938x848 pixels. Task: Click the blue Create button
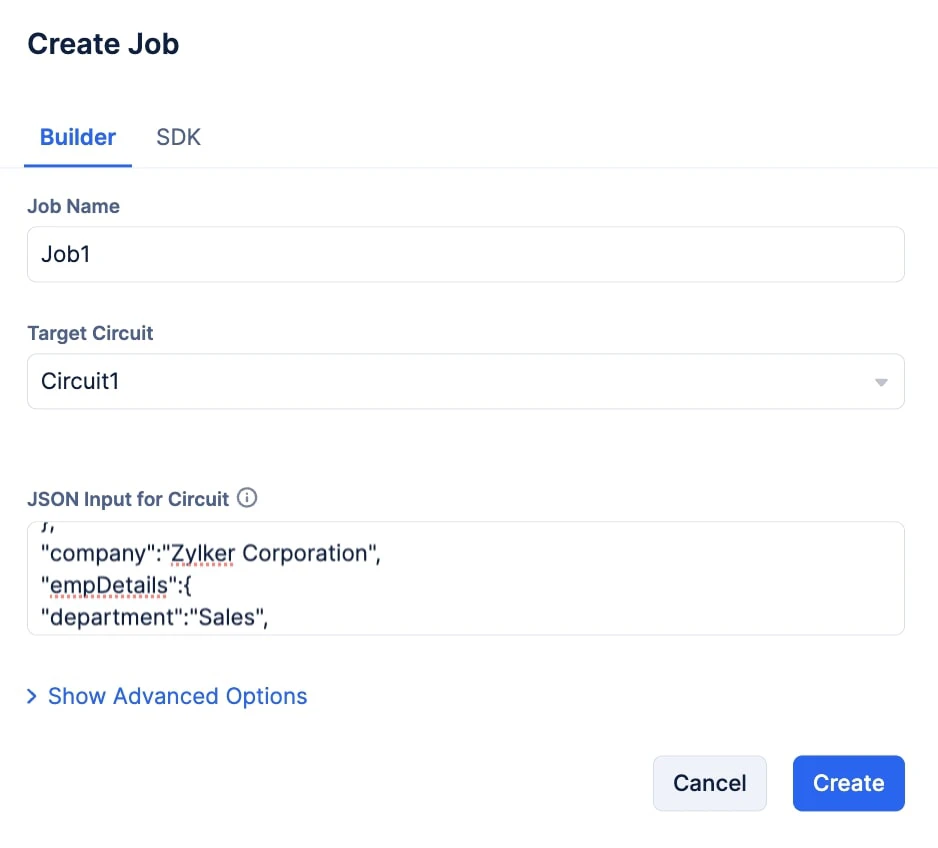click(x=848, y=783)
